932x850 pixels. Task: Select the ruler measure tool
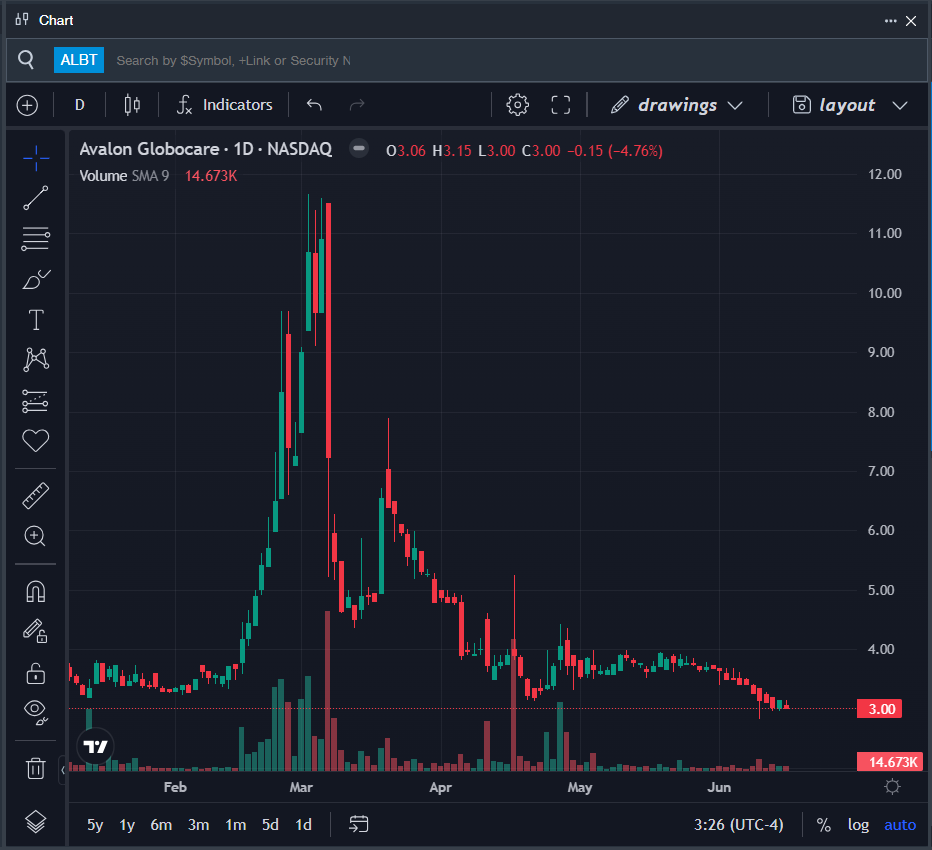pos(36,496)
